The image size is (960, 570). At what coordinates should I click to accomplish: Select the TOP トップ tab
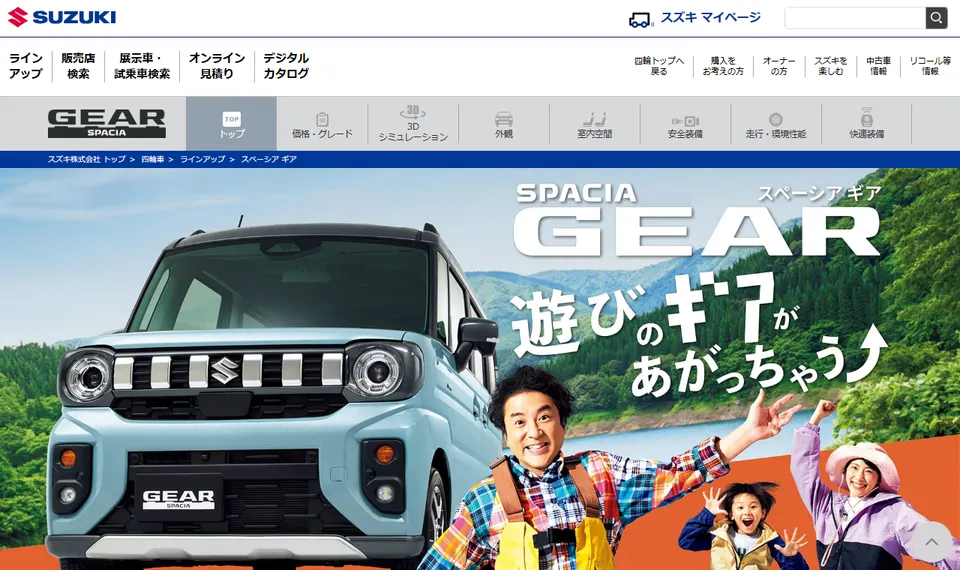pos(231,124)
